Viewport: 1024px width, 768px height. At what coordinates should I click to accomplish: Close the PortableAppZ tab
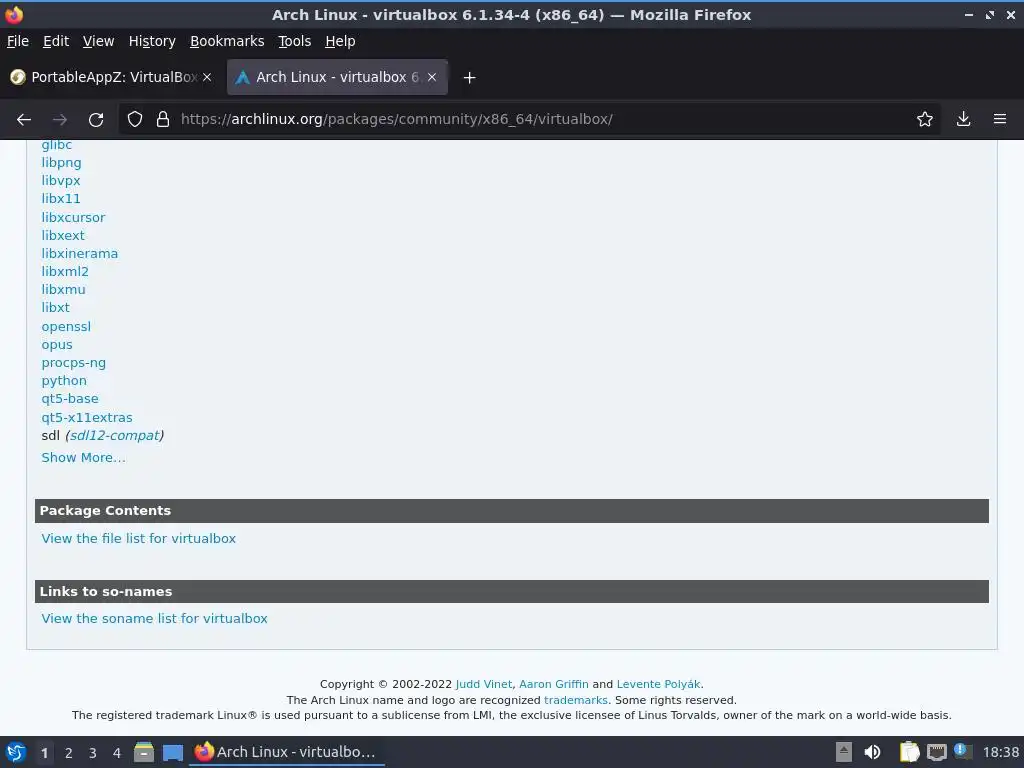pyautogui.click(x=207, y=77)
